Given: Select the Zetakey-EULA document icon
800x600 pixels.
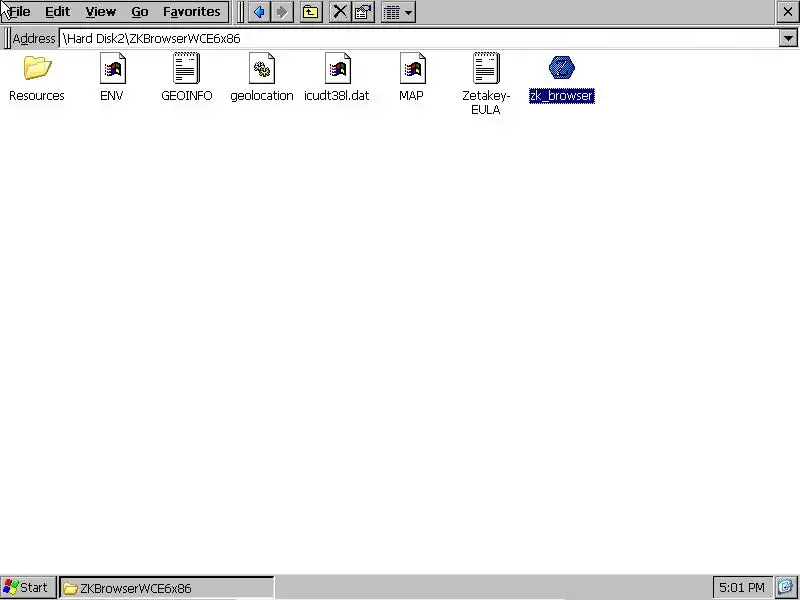Looking at the screenshot, I should [486, 68].
